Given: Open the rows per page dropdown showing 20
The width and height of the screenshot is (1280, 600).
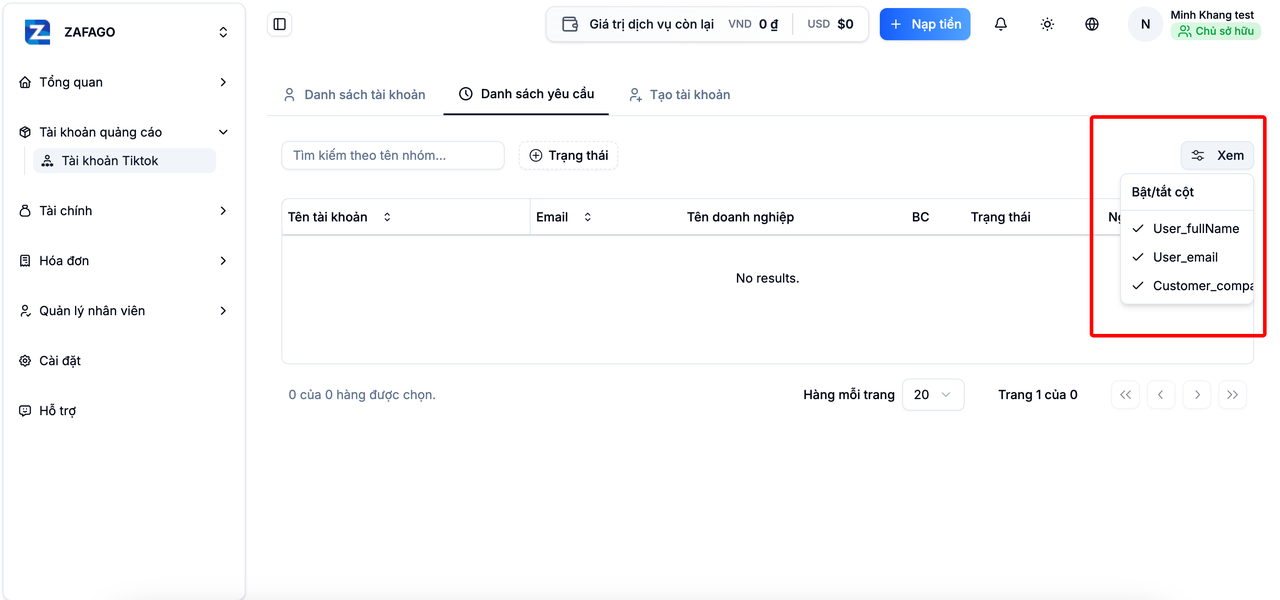Looking at the screenshot, I should coord(933,395).
